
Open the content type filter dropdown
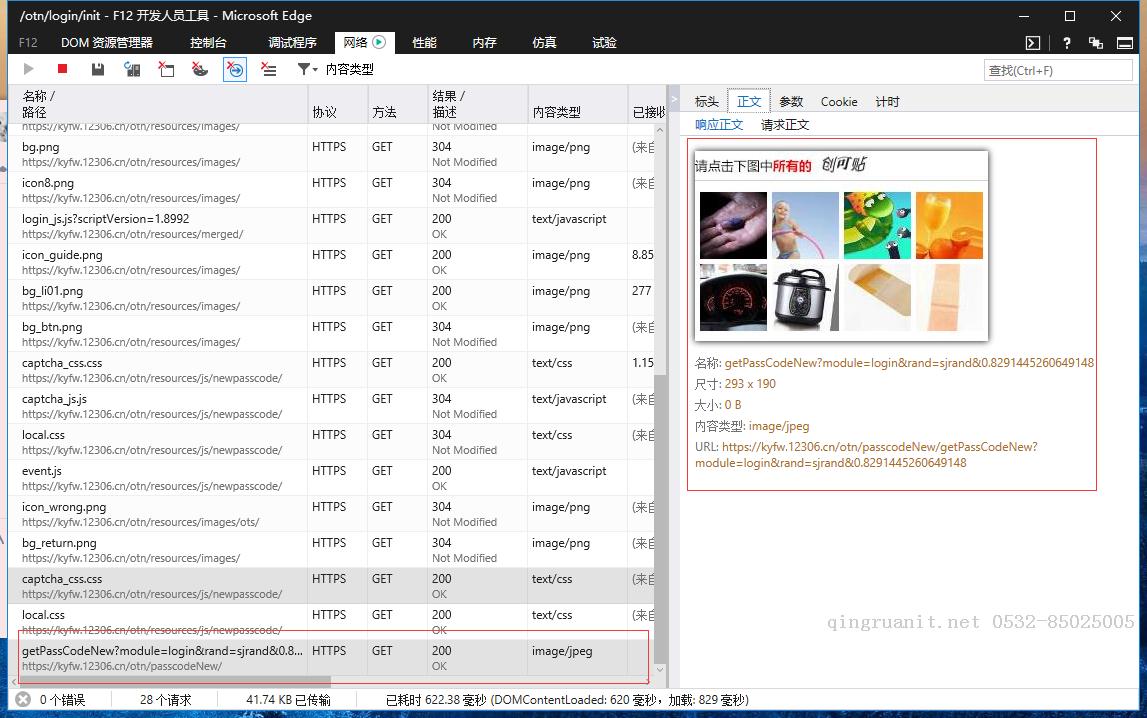coord(335,69)
